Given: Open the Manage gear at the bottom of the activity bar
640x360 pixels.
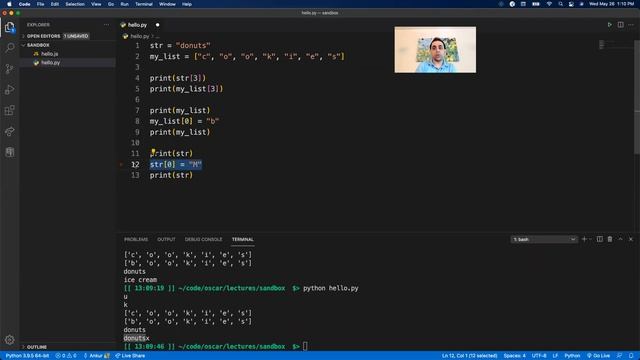Looking at the screenshot, I should point(9,340).
